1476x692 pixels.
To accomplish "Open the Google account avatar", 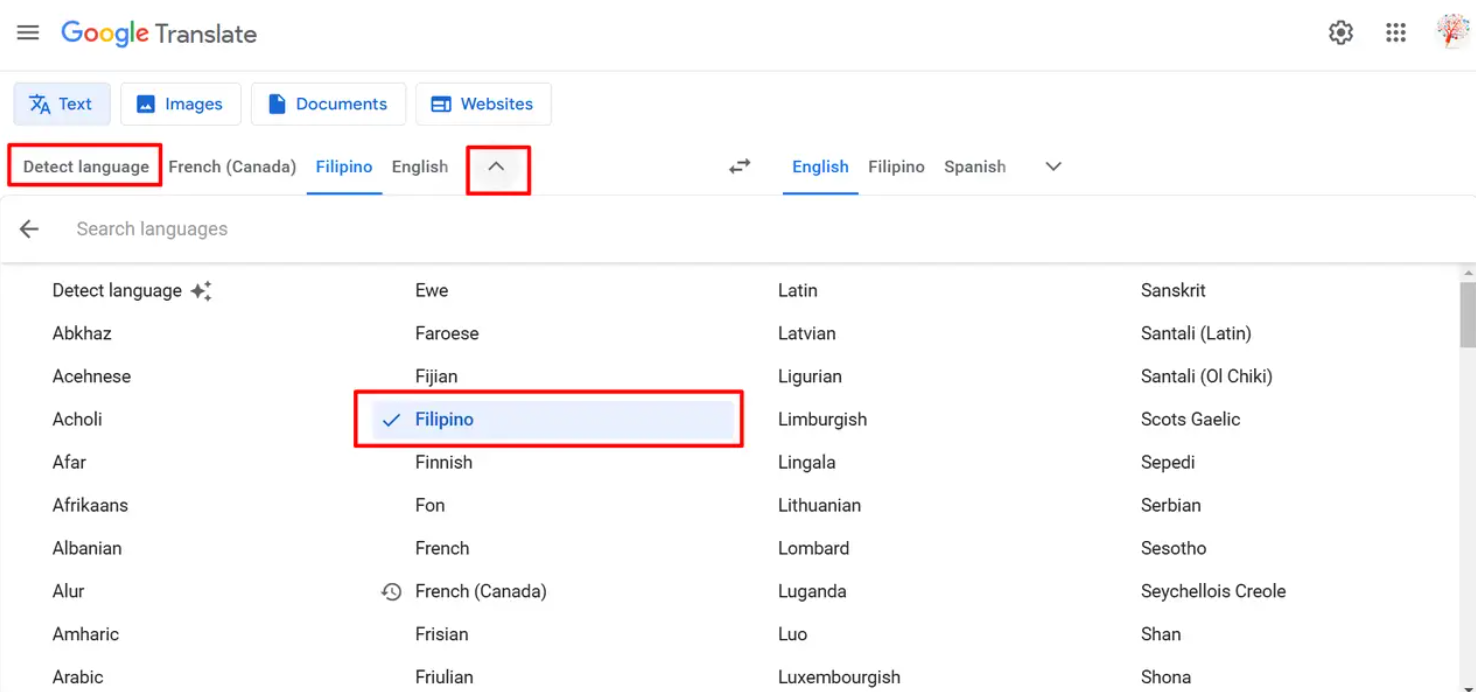I will tap(1452, 32).
